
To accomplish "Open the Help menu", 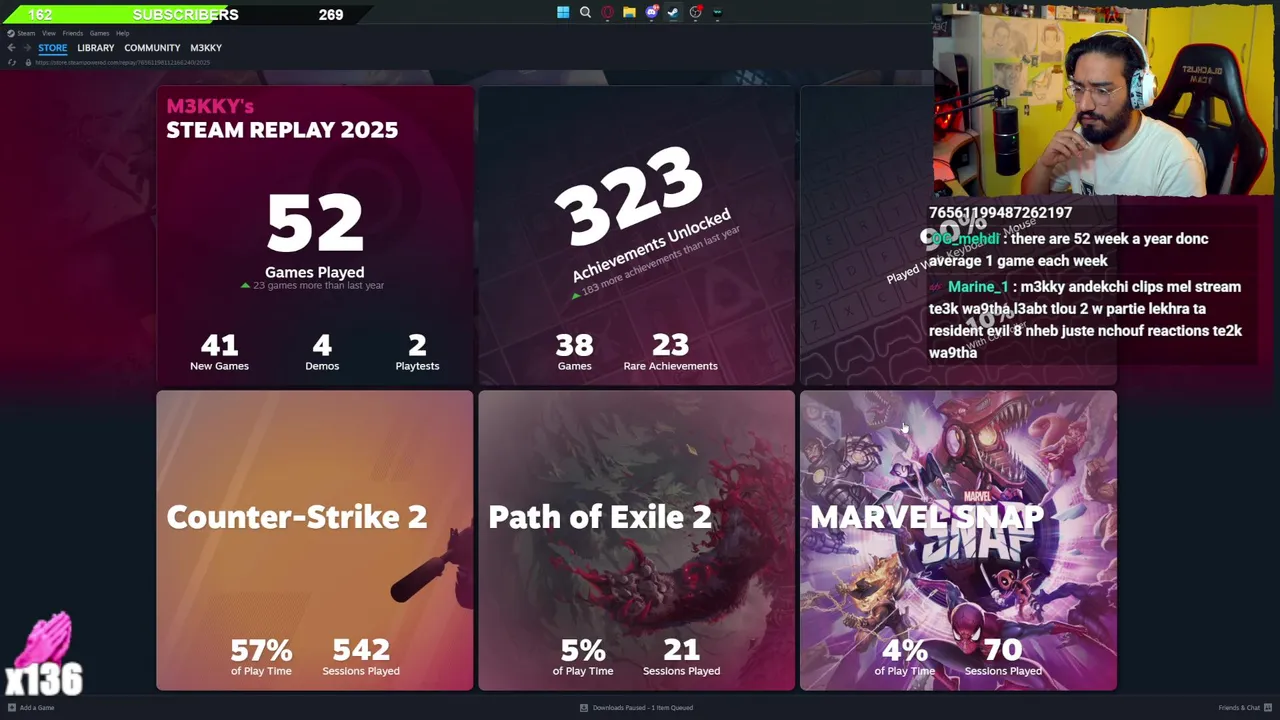I will 122,33.
